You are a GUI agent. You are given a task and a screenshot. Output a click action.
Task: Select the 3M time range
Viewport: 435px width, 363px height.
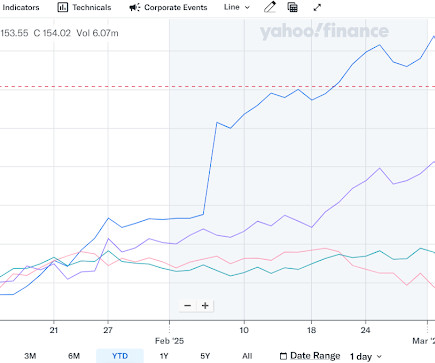30,356
